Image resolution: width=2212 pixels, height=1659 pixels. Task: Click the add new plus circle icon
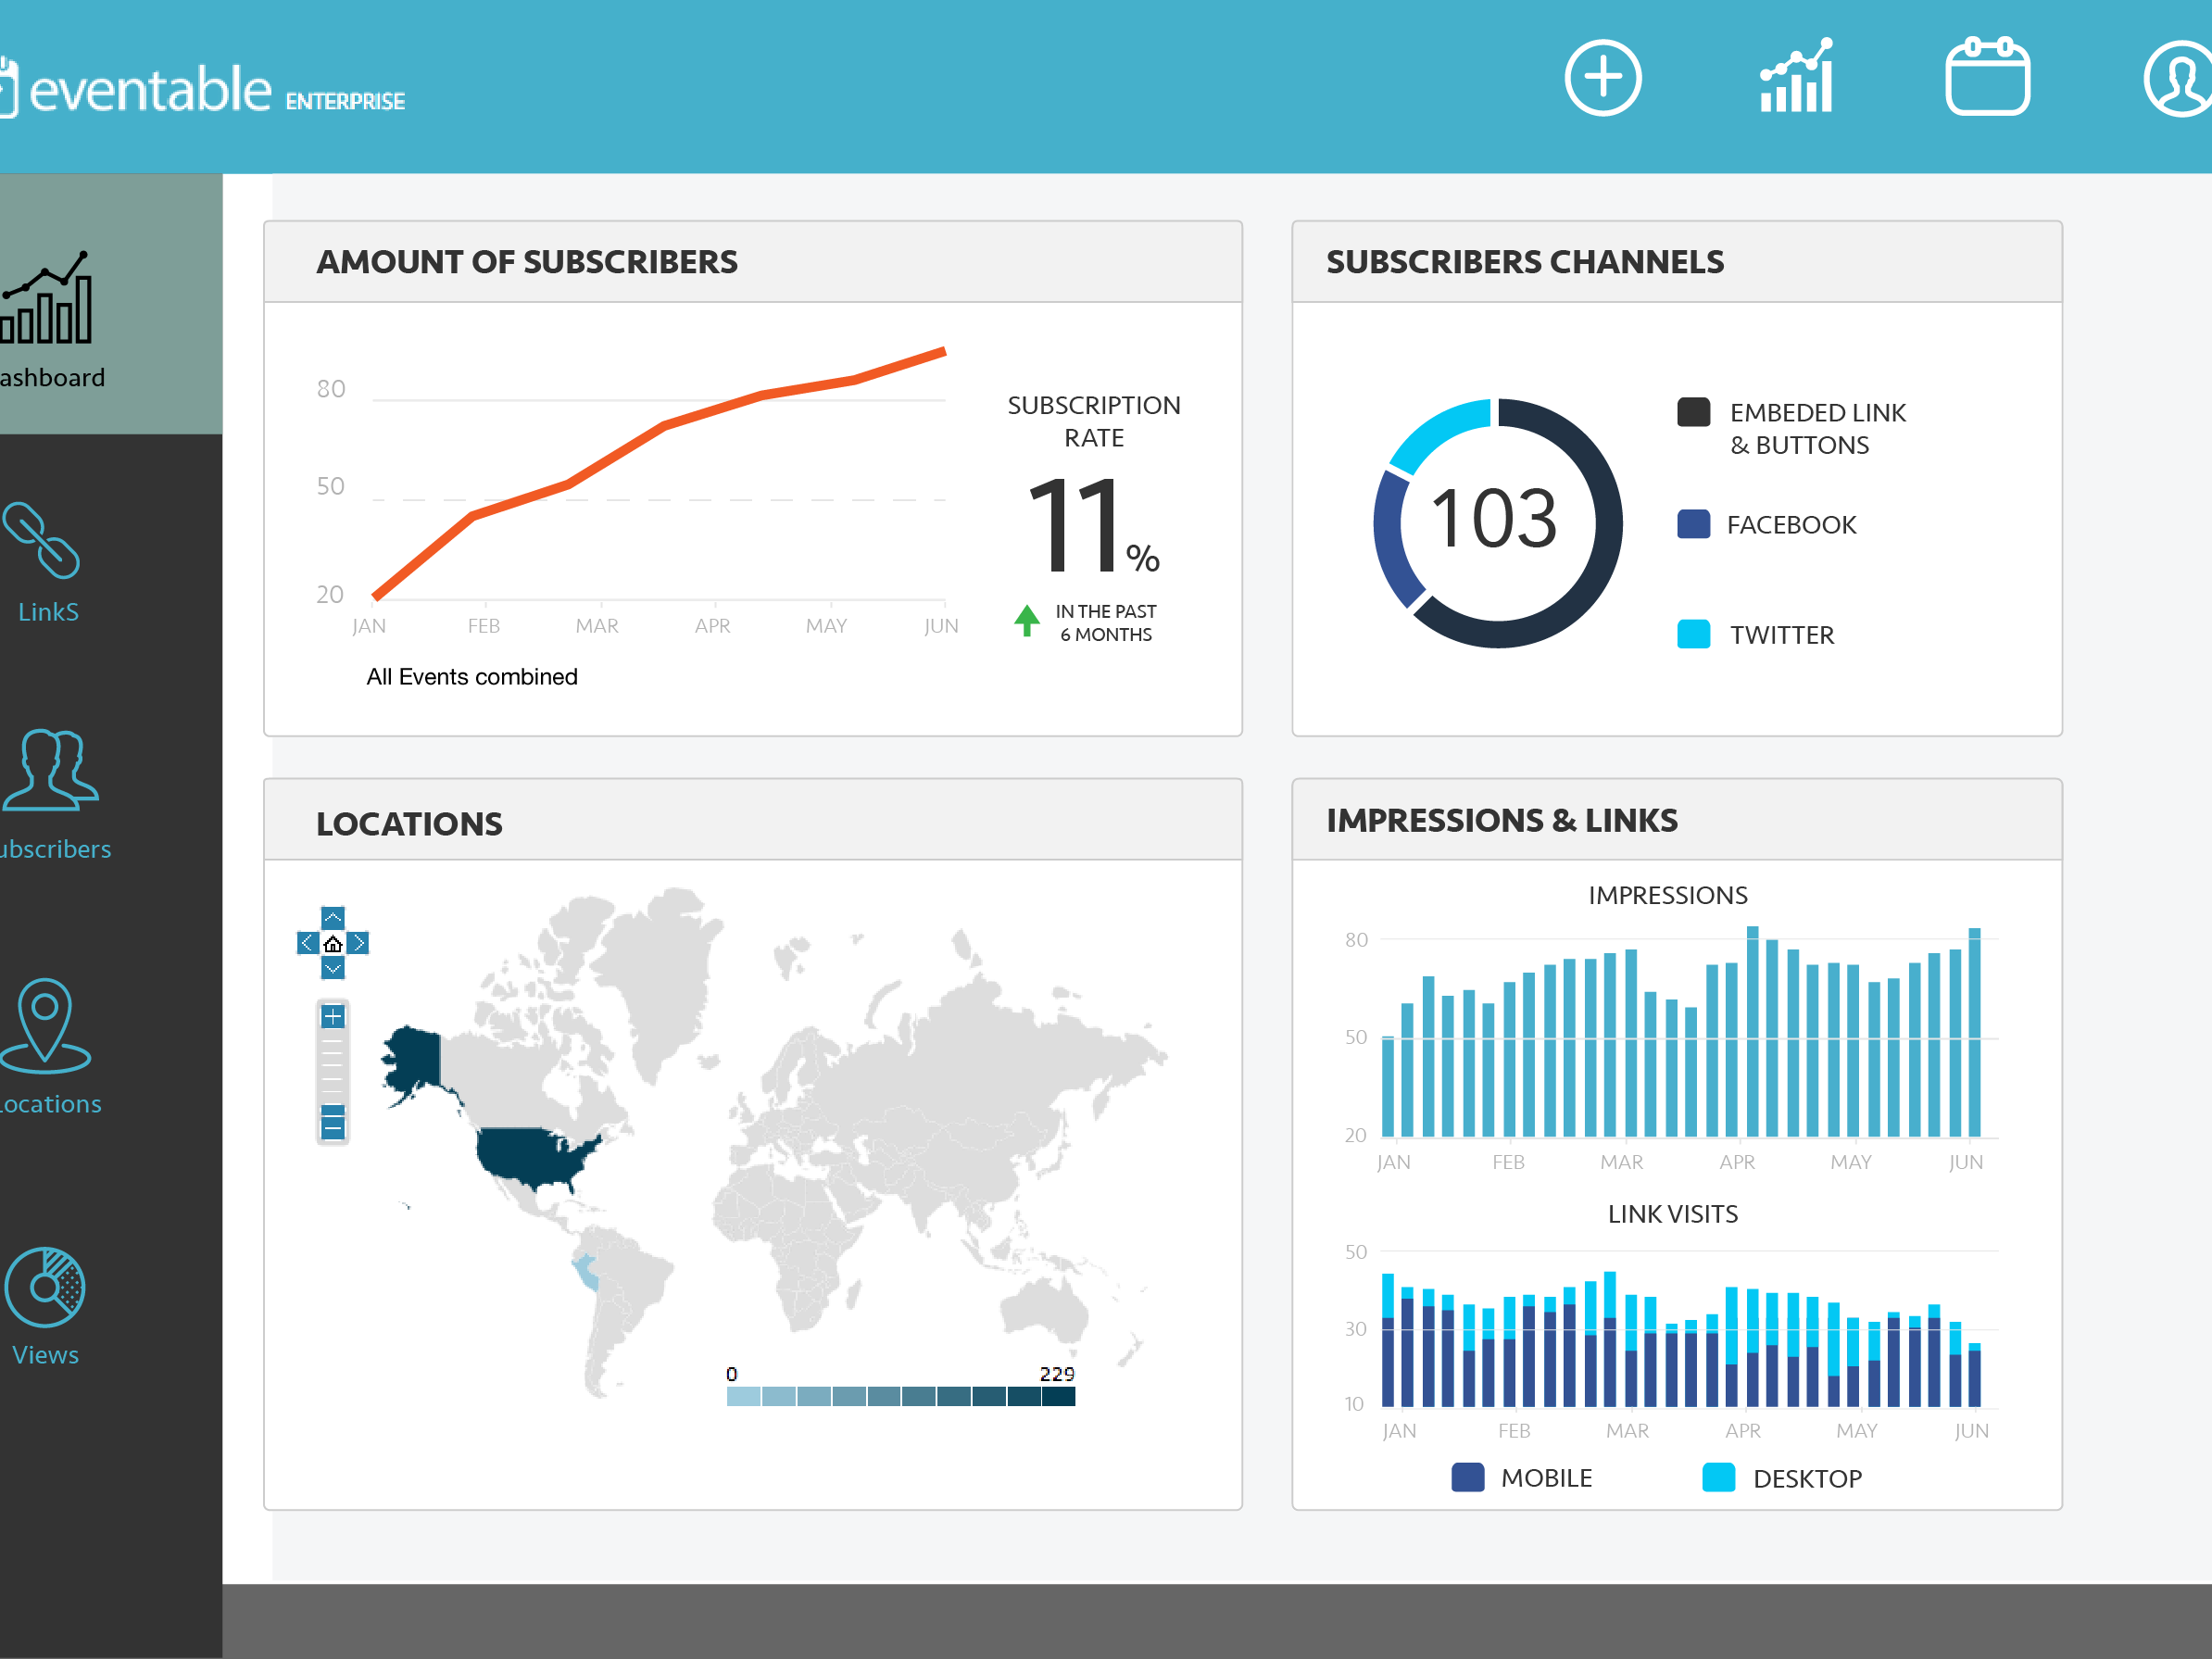pos(1602,78)
